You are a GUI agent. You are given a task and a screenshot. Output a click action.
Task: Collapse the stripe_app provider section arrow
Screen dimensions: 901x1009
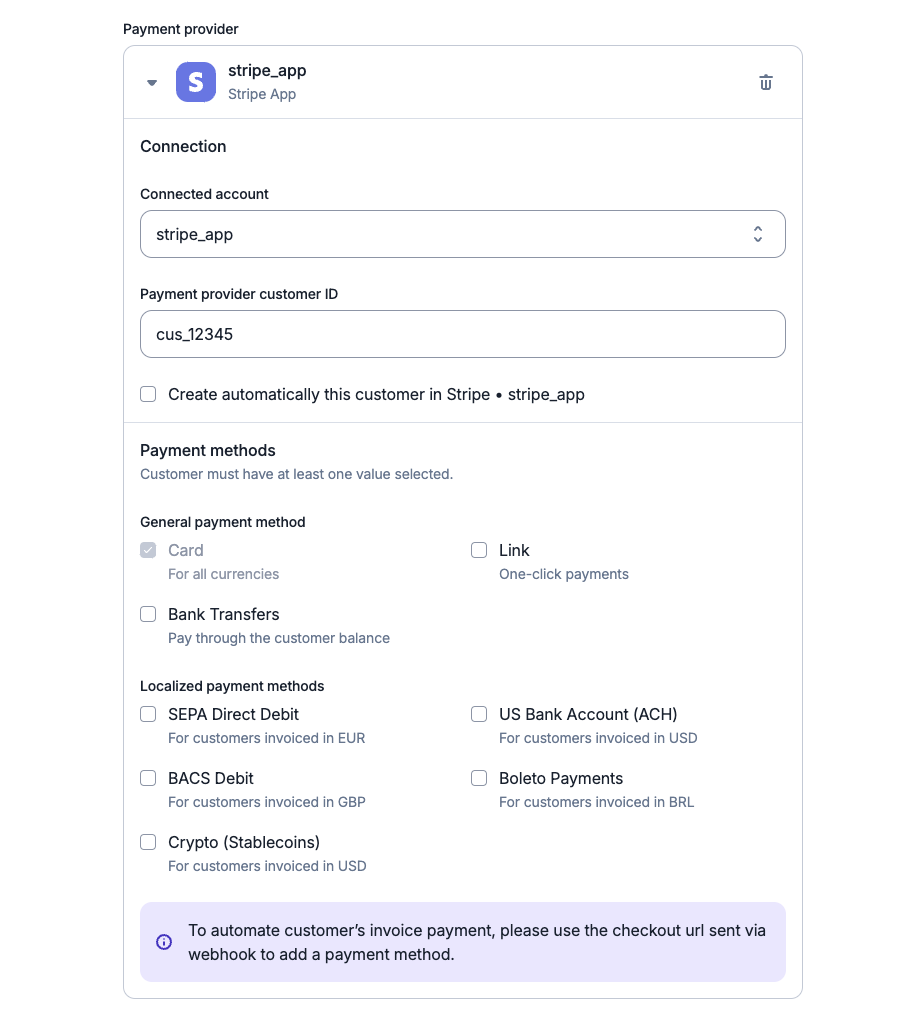point(152,82)
